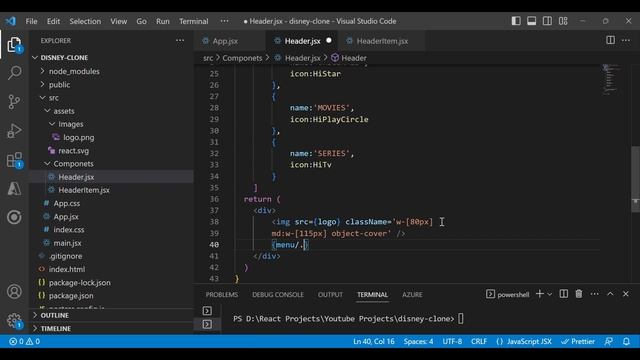640x360 pixels.
Task: Toggle the primary sidebar layout icon
Action: (516, 21)
